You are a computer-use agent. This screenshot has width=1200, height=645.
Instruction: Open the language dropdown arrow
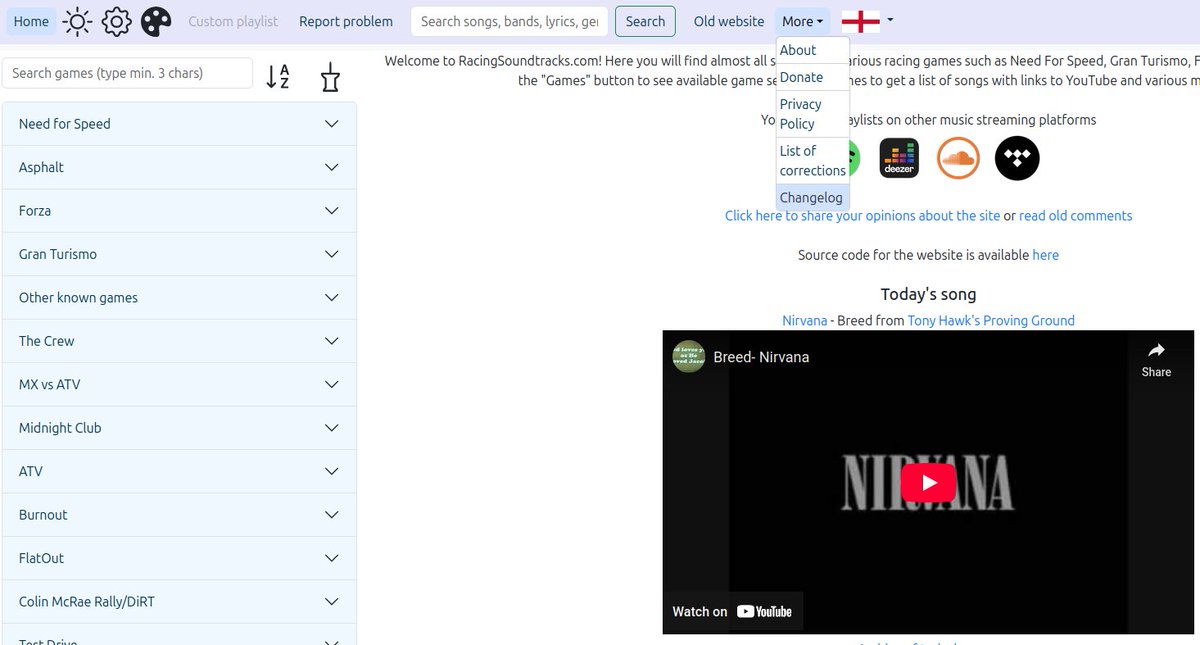pos(890,20)
